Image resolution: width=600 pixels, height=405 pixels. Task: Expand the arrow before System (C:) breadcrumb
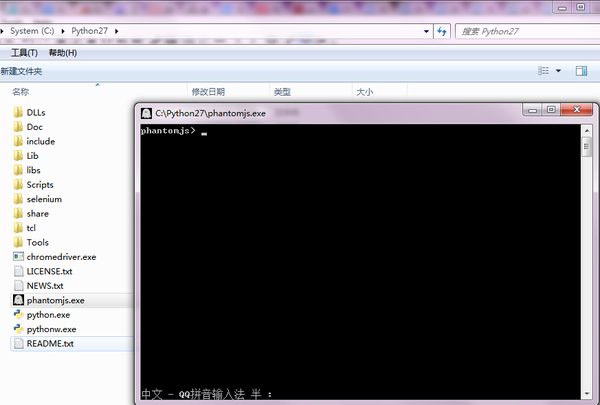(2, 31)
